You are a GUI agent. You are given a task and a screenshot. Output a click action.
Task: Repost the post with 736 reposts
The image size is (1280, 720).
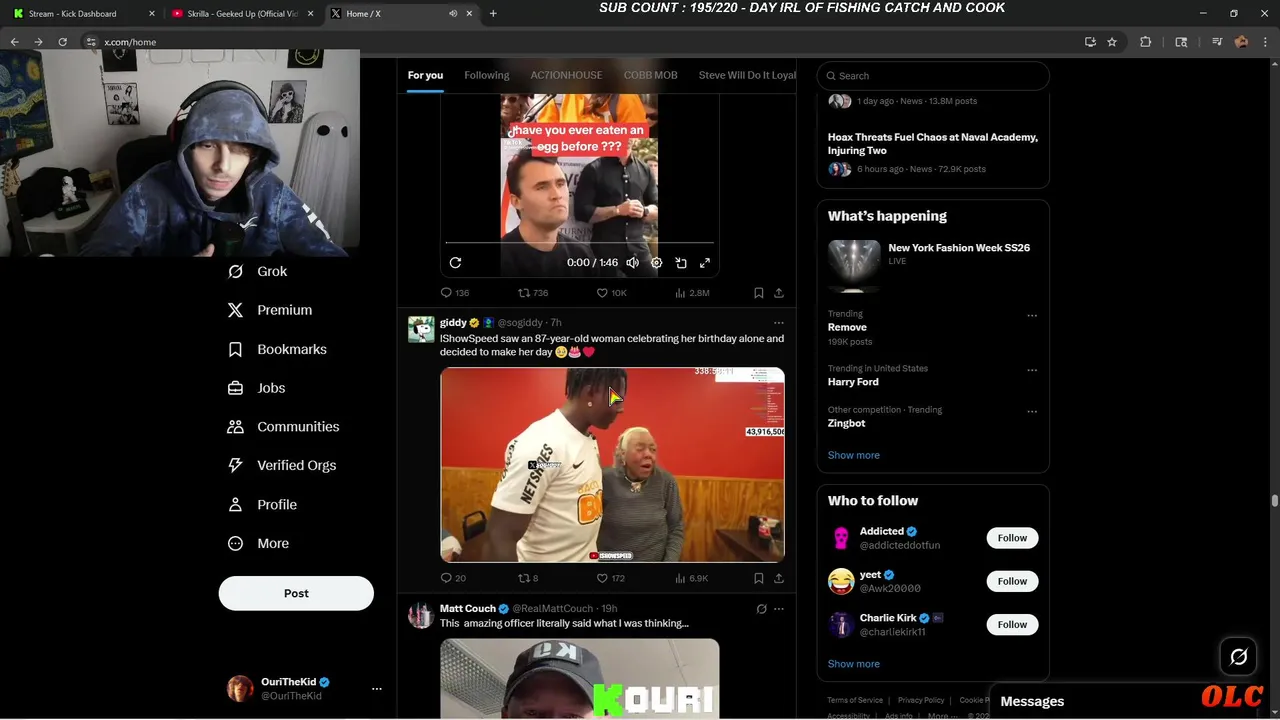533,293
